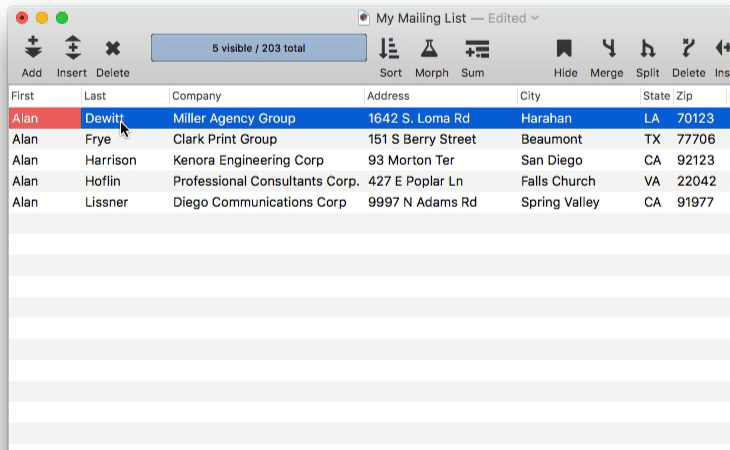Click the Split field icon
Image resolution: width=730 pixels, height=450 pixels.
point(648,48)
